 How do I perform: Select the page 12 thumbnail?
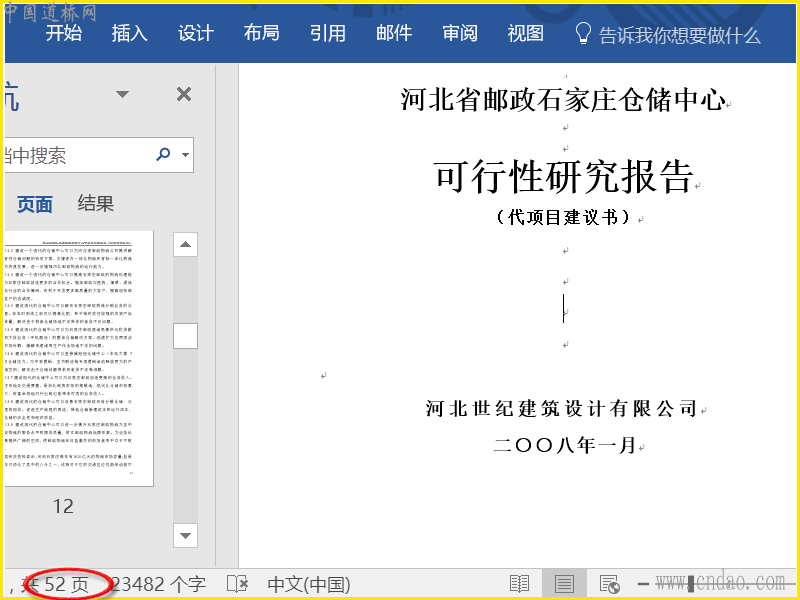[79, 359]
